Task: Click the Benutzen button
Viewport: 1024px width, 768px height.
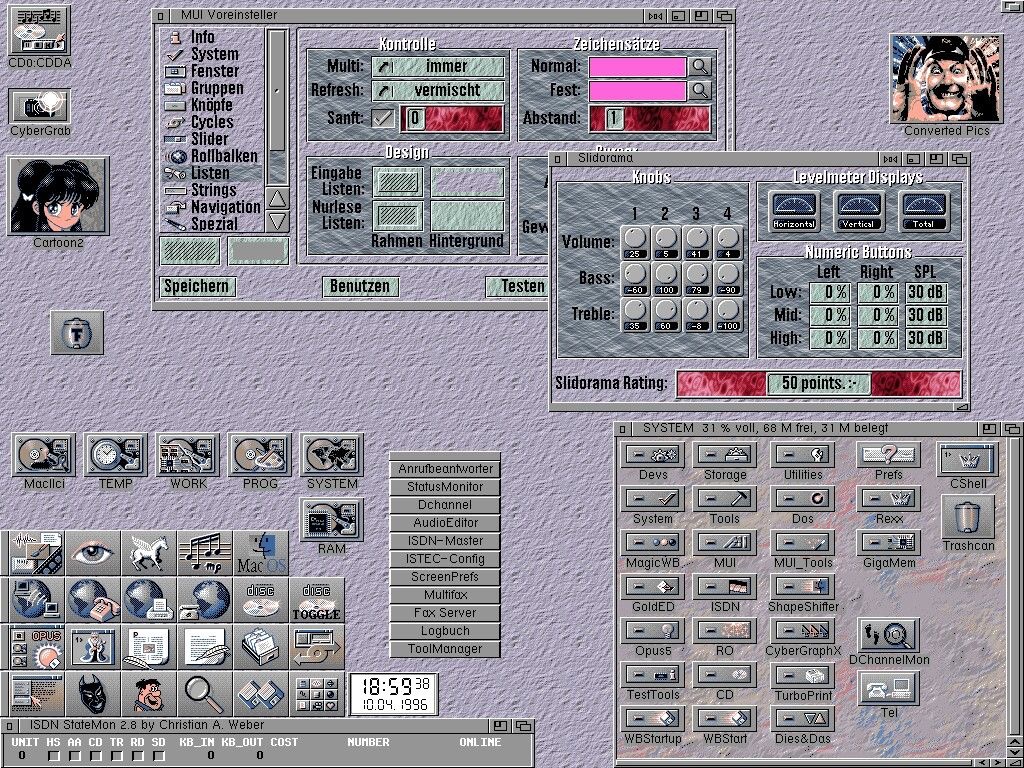Action: click(x=360, y=286)
